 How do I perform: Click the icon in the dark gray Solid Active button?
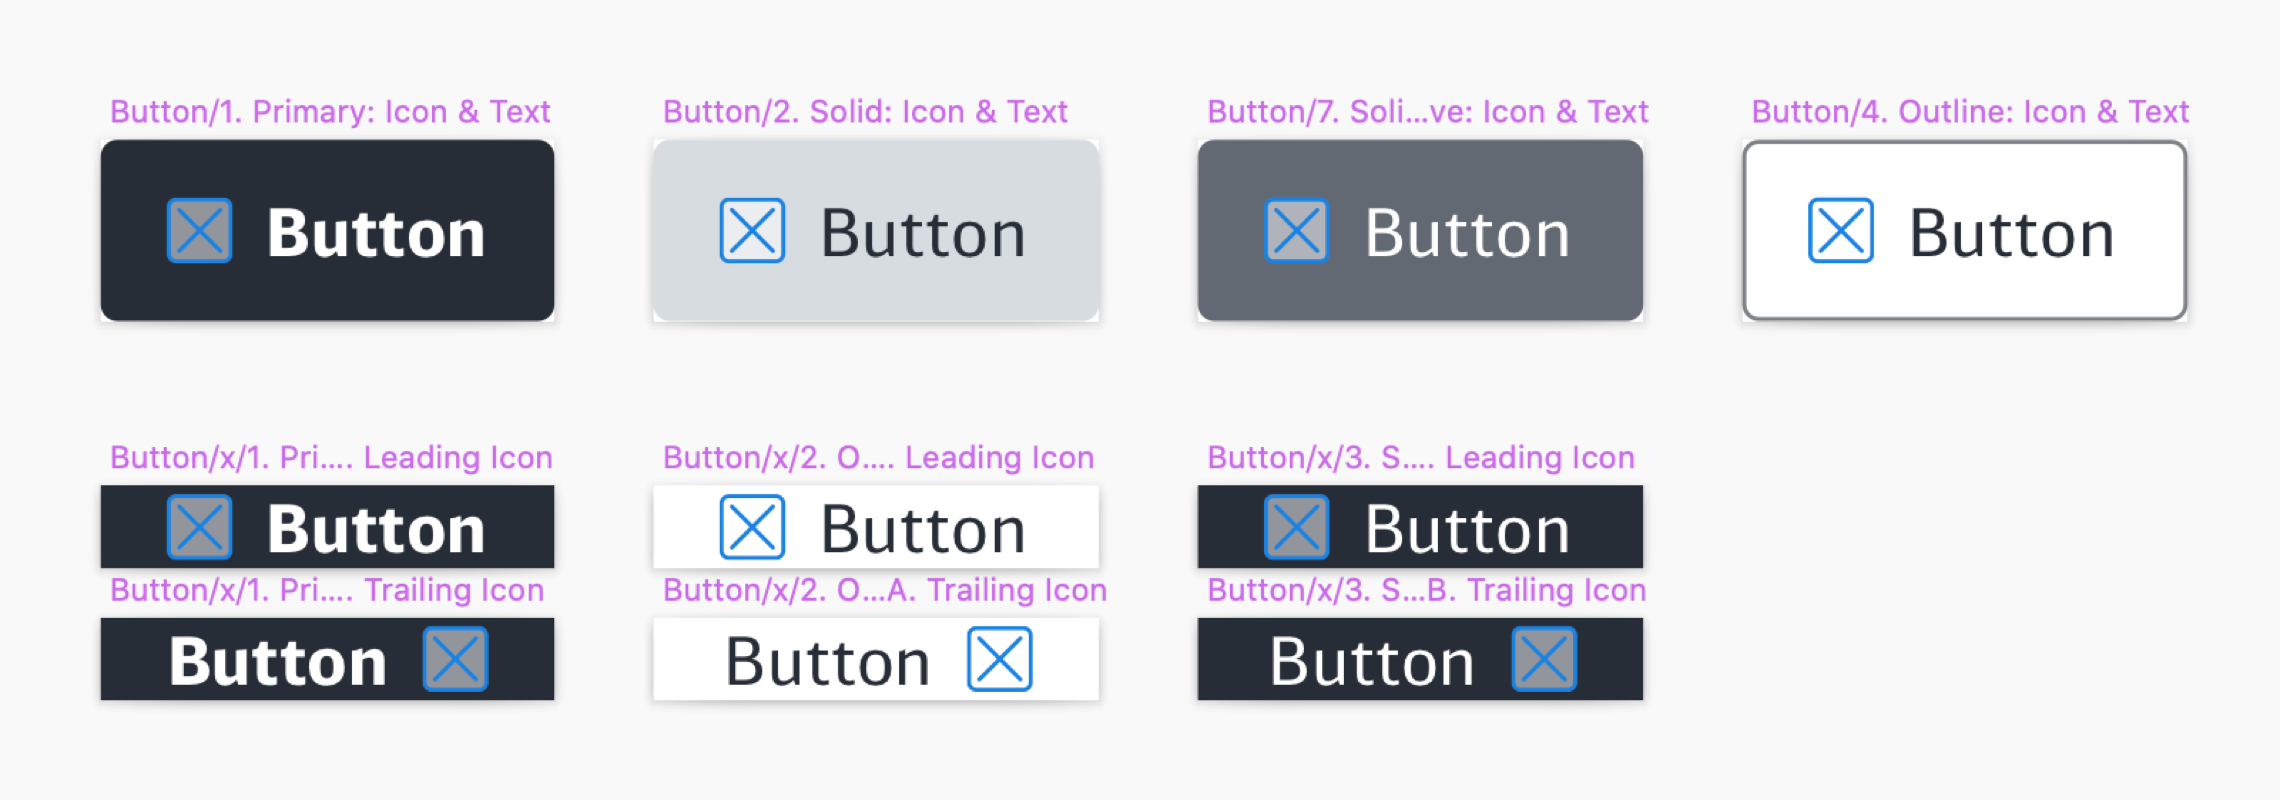[1296, 231]
